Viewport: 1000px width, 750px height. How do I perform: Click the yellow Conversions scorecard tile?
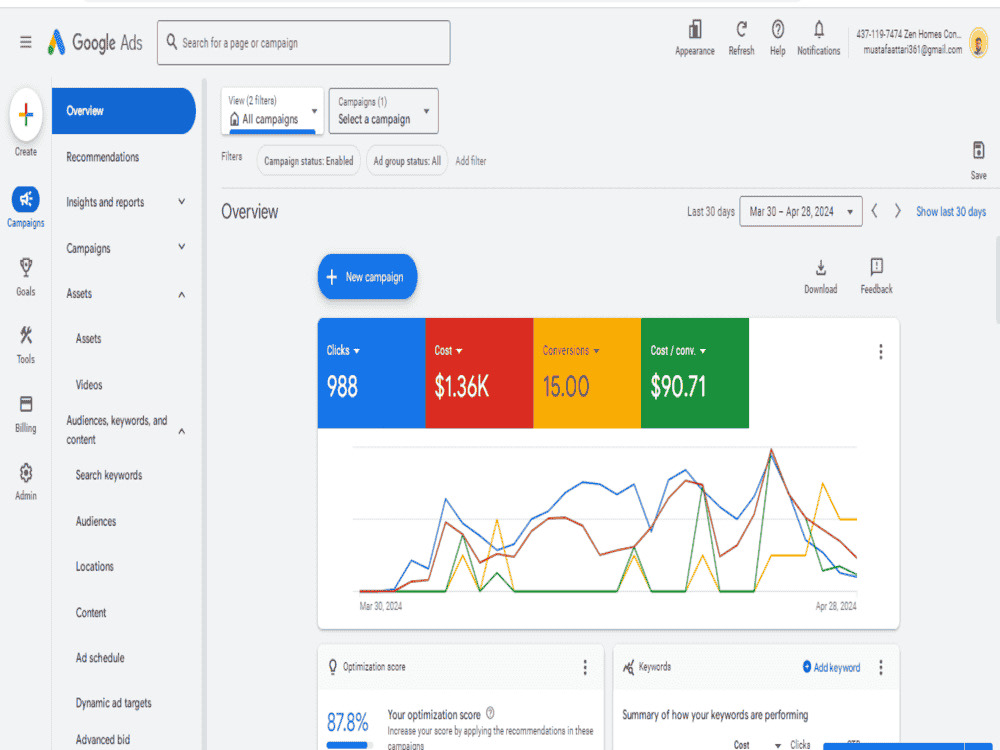tap(587, 373)
